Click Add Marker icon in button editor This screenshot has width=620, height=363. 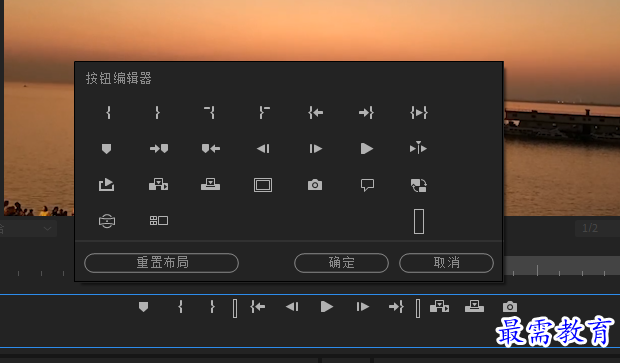point(106,149)
